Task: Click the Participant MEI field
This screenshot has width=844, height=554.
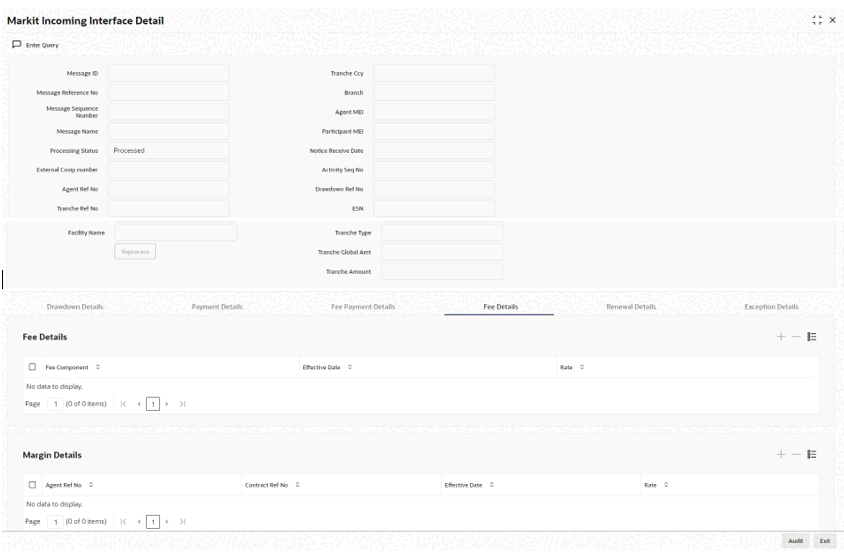Action: [434, 131]
